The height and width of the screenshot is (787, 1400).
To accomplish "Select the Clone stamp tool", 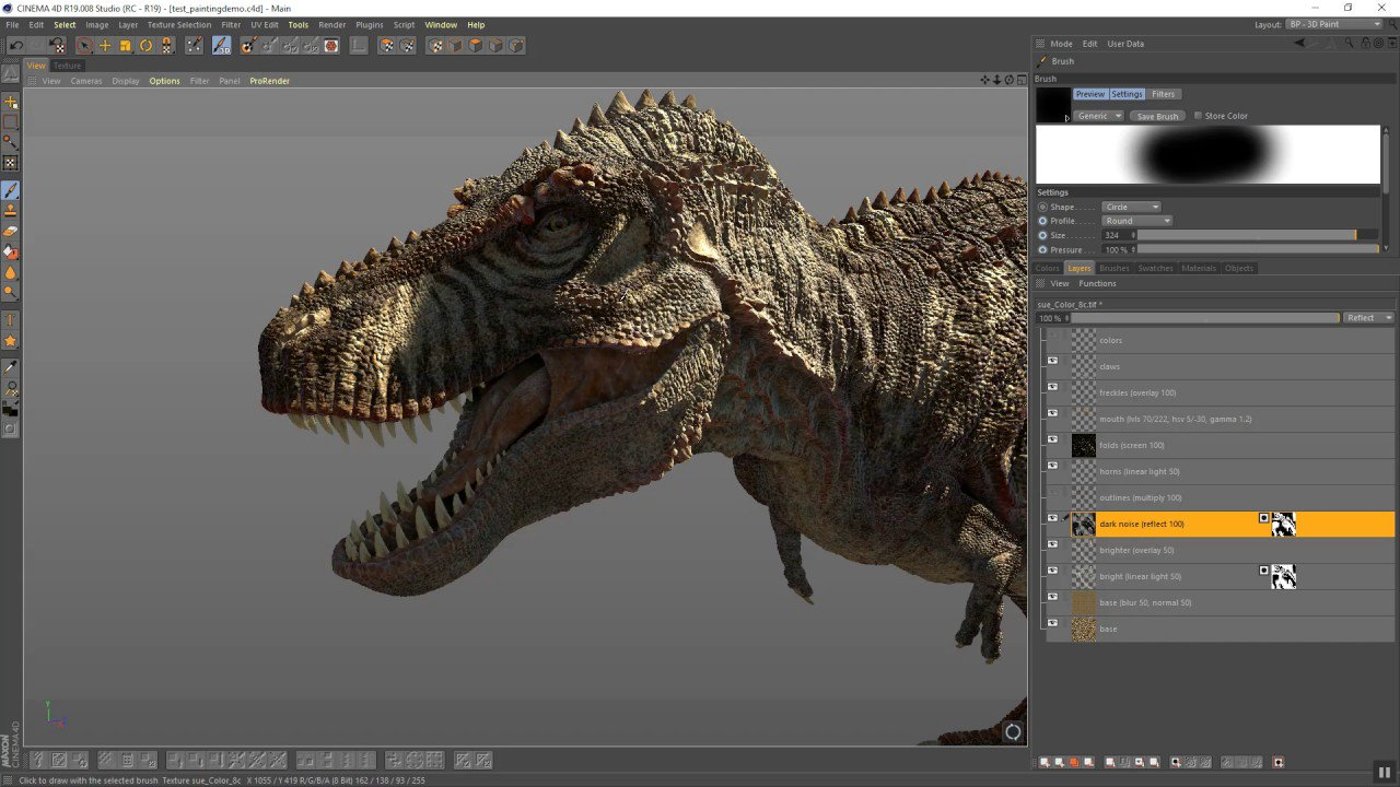I will [x=11, y=210].
